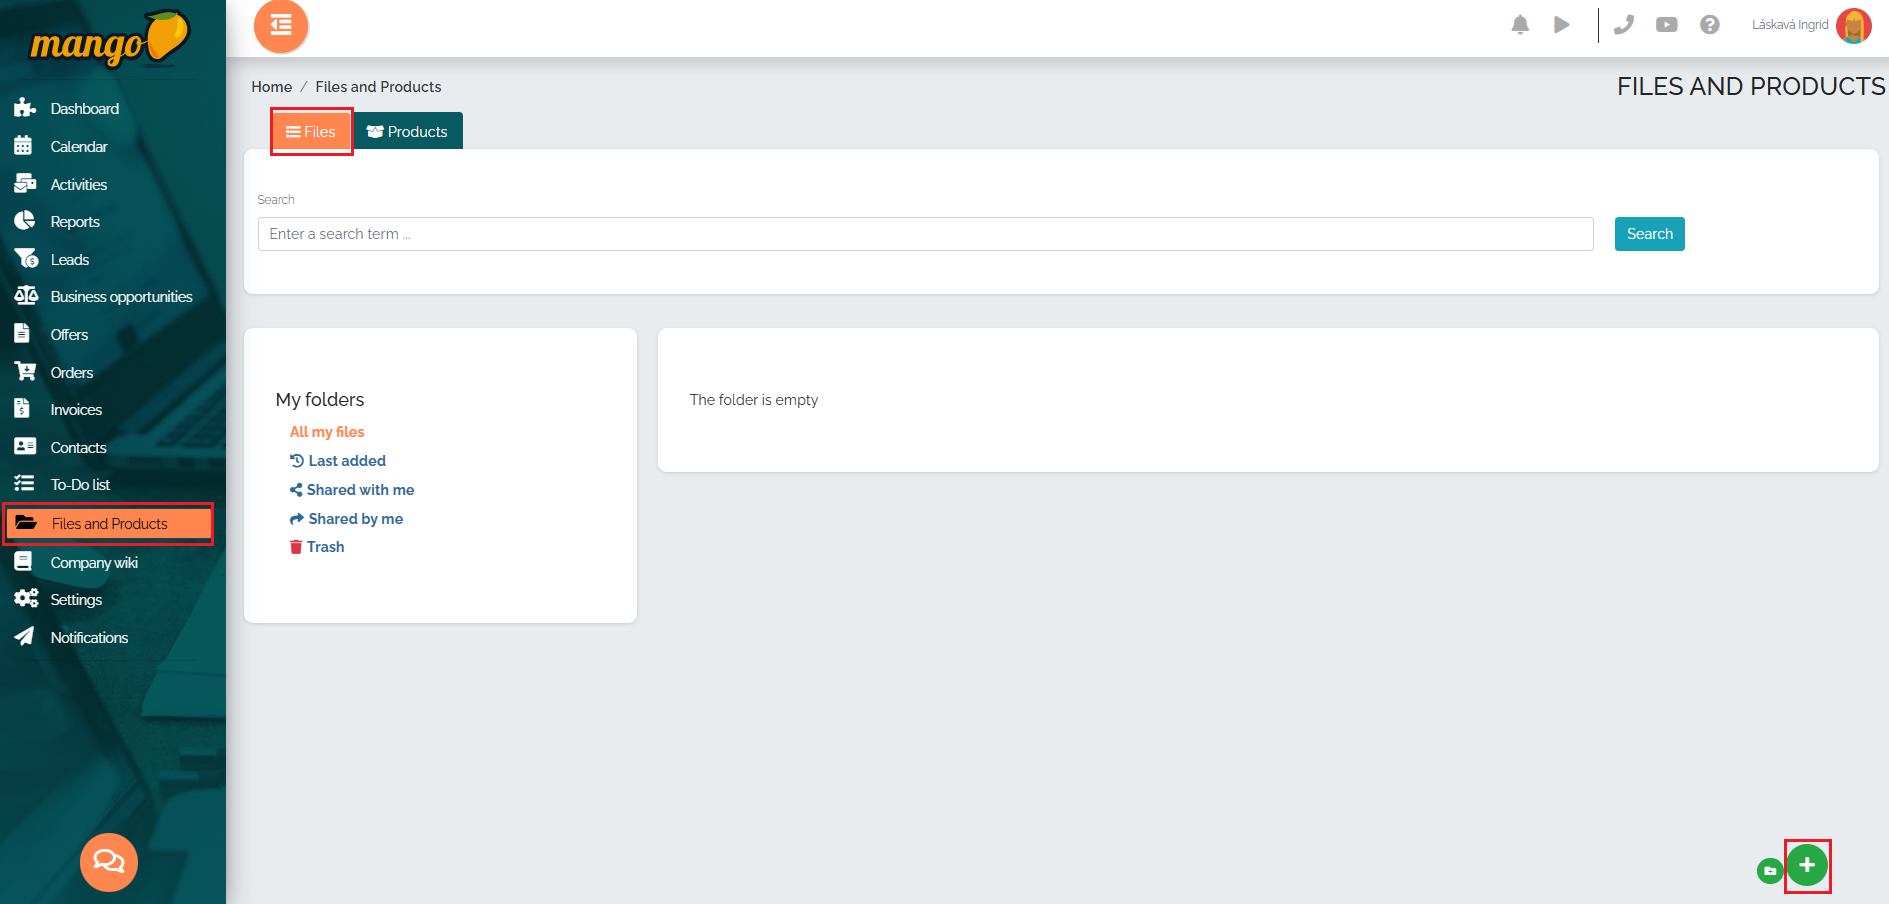The image size is (1889, 904).
Task: Click the mango logo
Action: click(109, 40)
